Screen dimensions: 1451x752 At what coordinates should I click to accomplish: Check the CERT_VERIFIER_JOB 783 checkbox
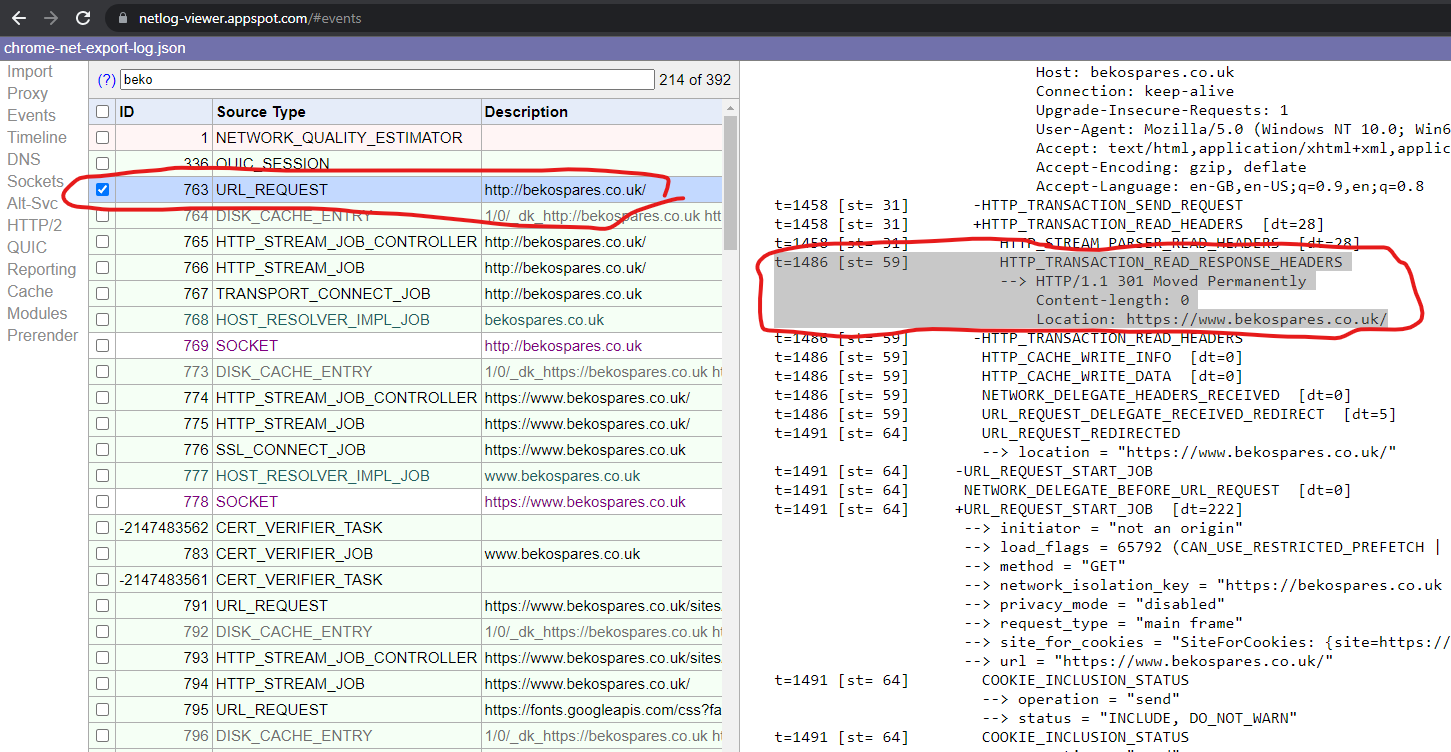(102, 554)
